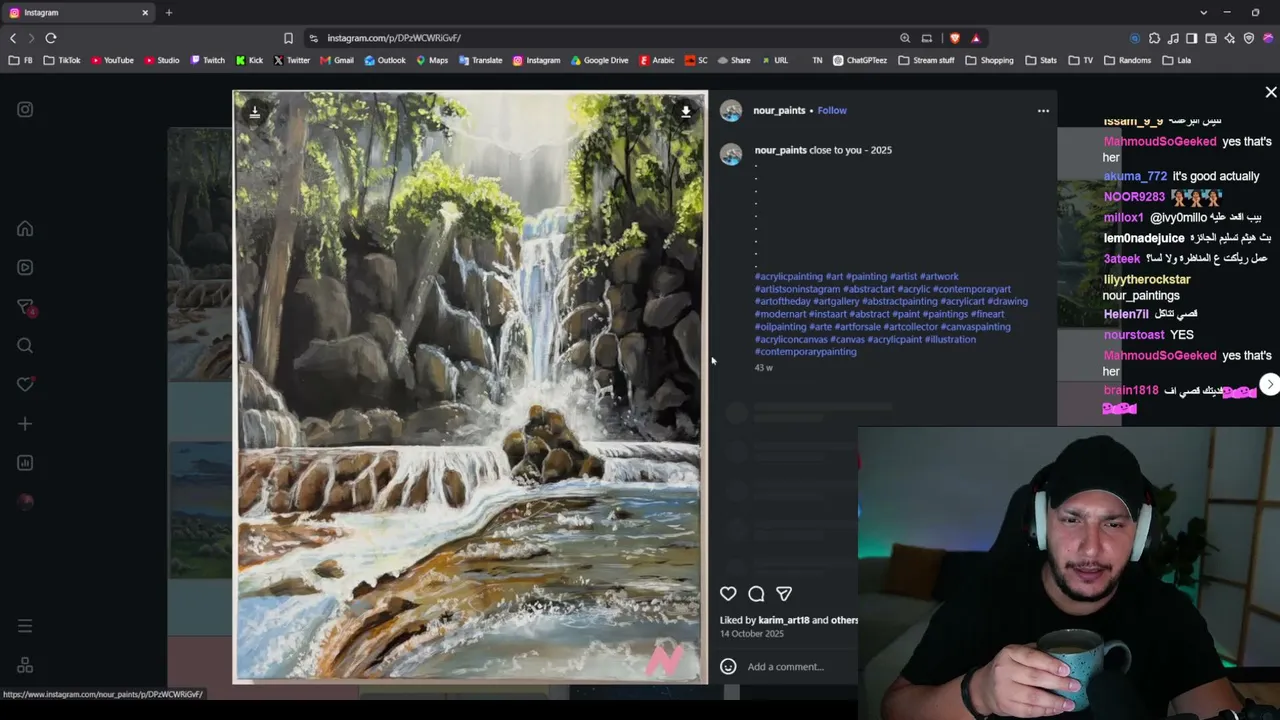The height and width of the screenshot is (720, 1280).
Task: Open Reels in the Instagram sidebar
Action: 25,268
